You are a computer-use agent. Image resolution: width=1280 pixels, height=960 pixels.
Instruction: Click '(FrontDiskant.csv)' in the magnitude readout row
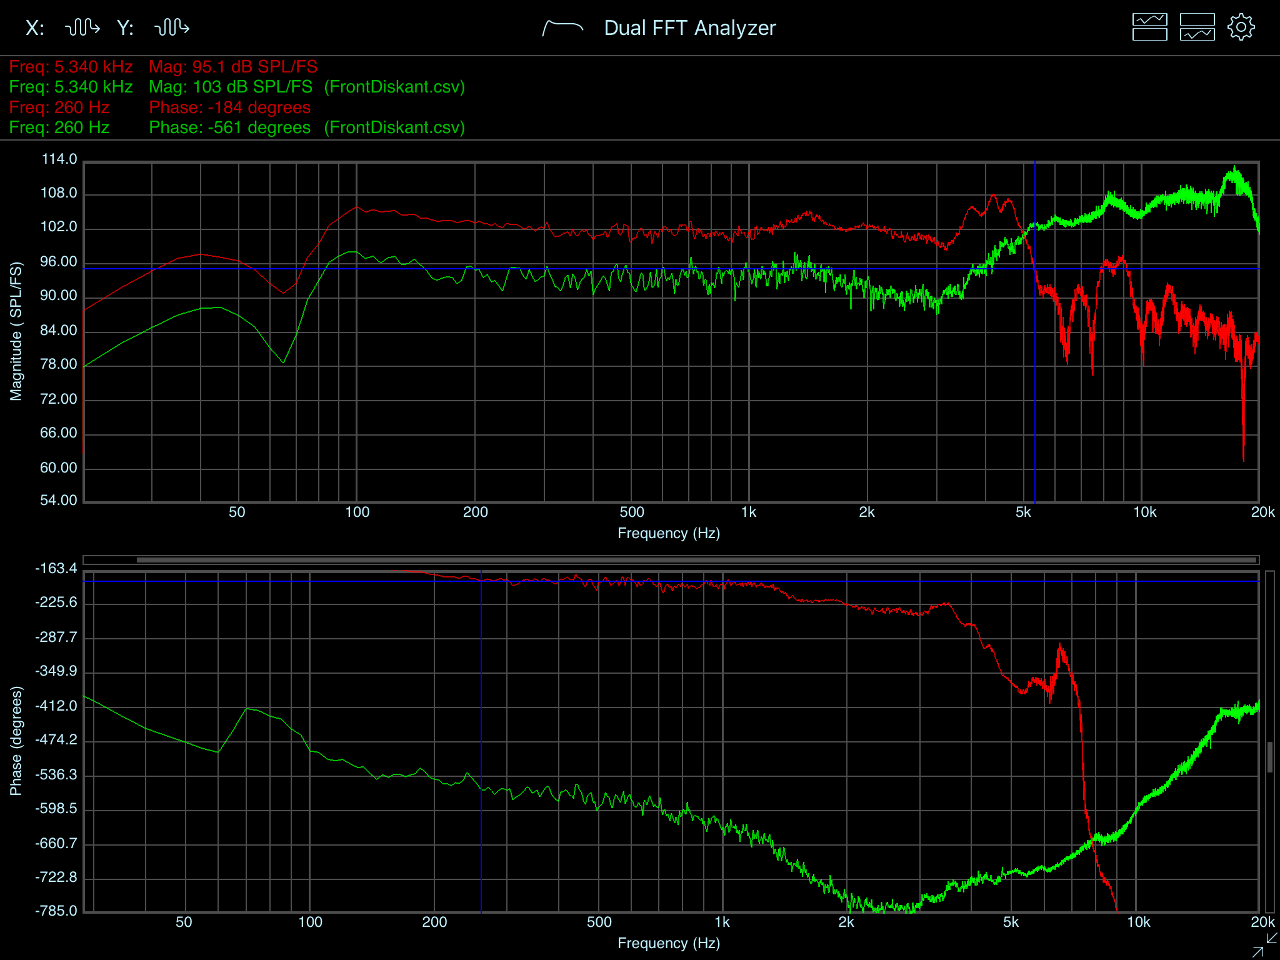point(394,87)
